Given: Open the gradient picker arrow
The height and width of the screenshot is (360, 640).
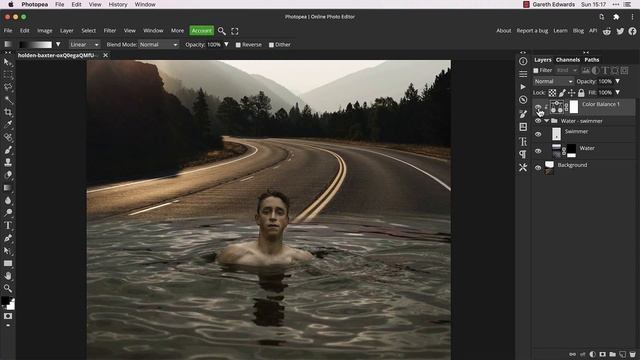Looking at the screenshot, I should tap(58, 44).
